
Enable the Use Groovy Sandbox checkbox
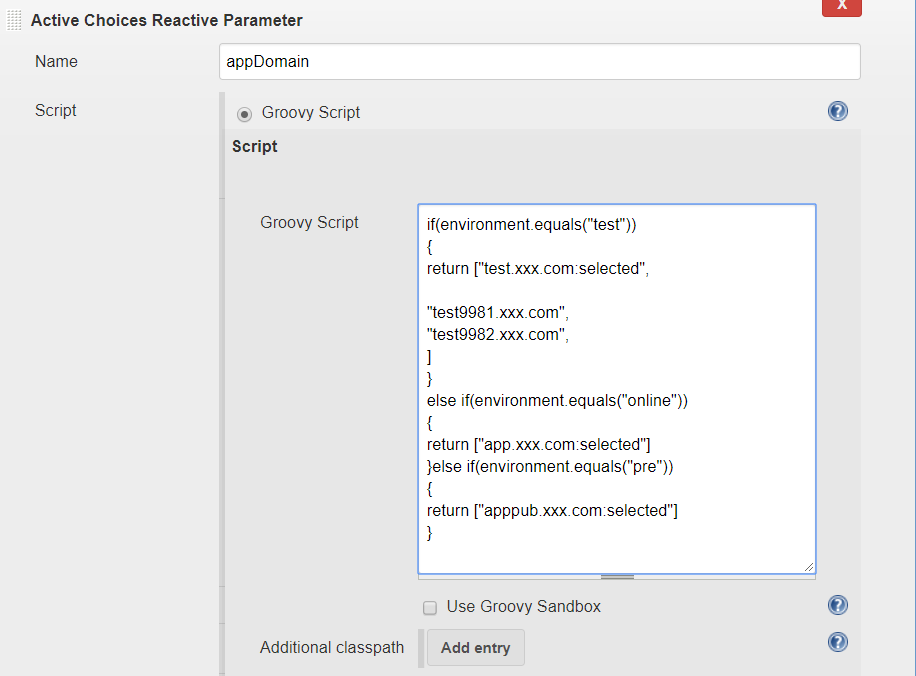[x=430, y=607]
